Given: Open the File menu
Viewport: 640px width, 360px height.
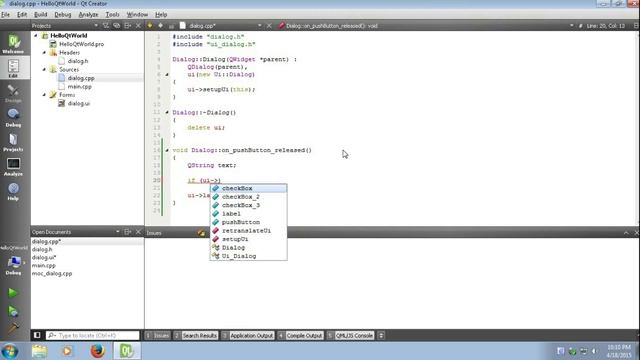Looking at the screenshot, I should [6, 15].
